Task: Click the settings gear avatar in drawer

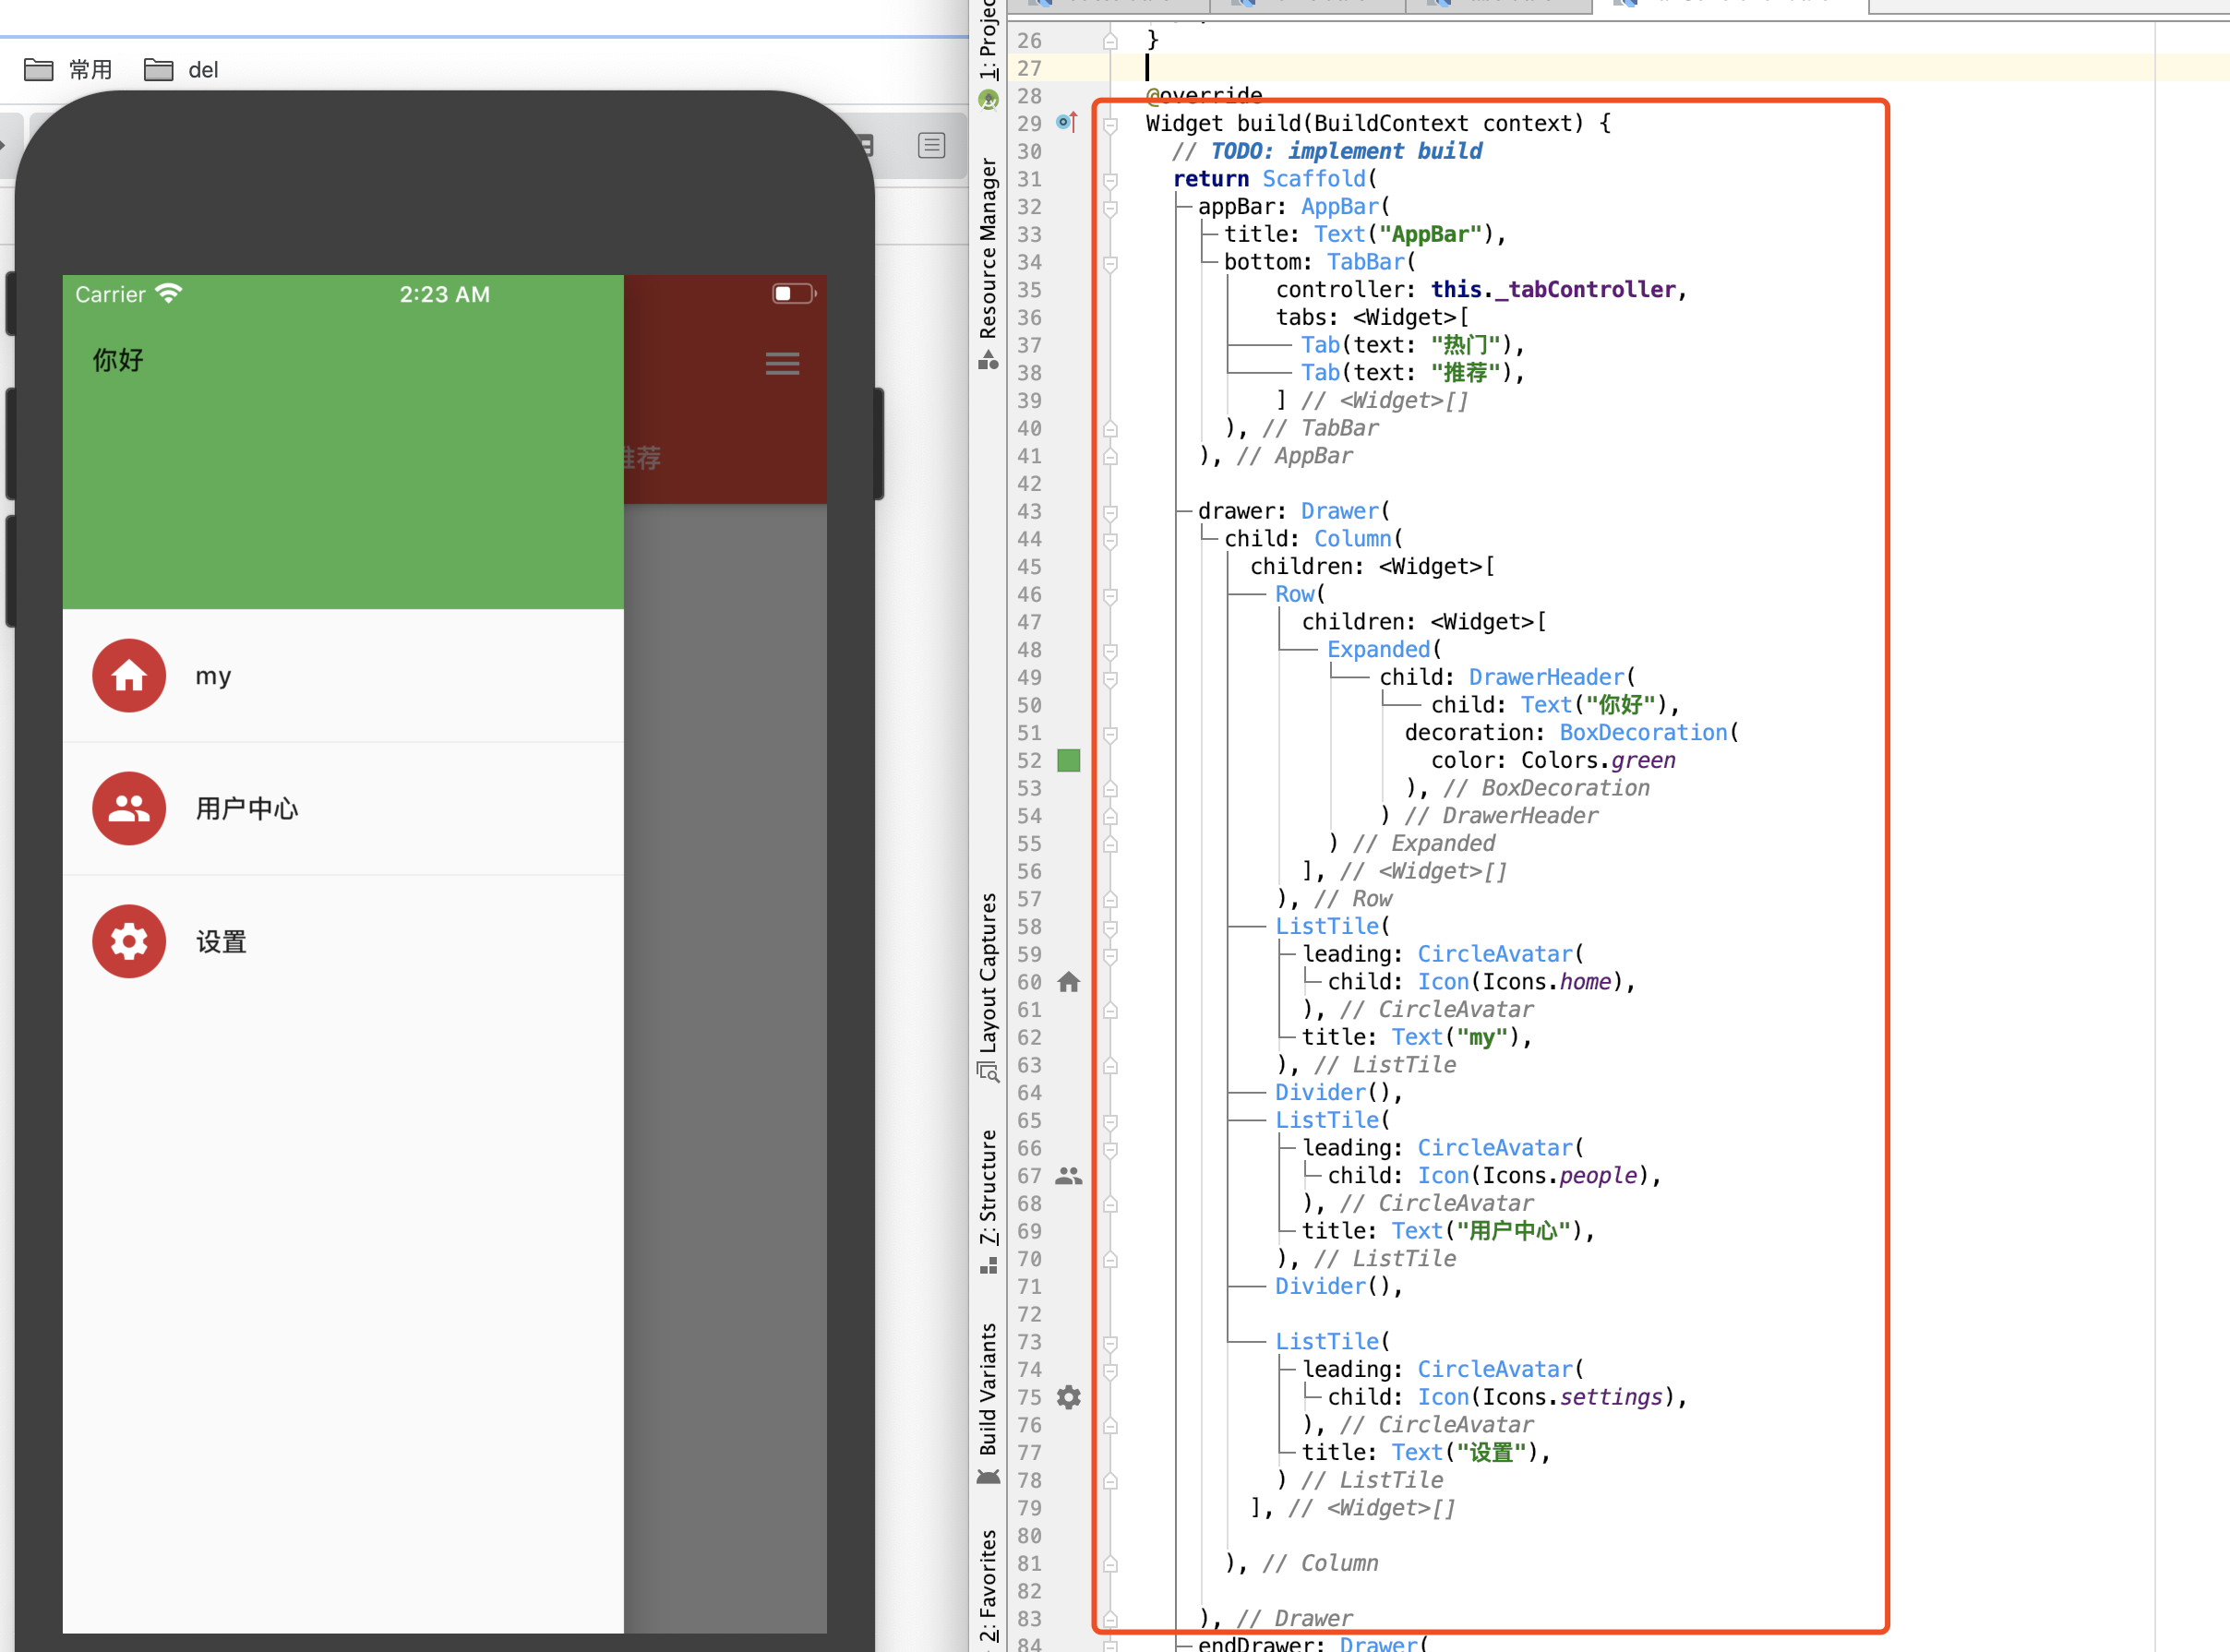Action: [129, 941]
